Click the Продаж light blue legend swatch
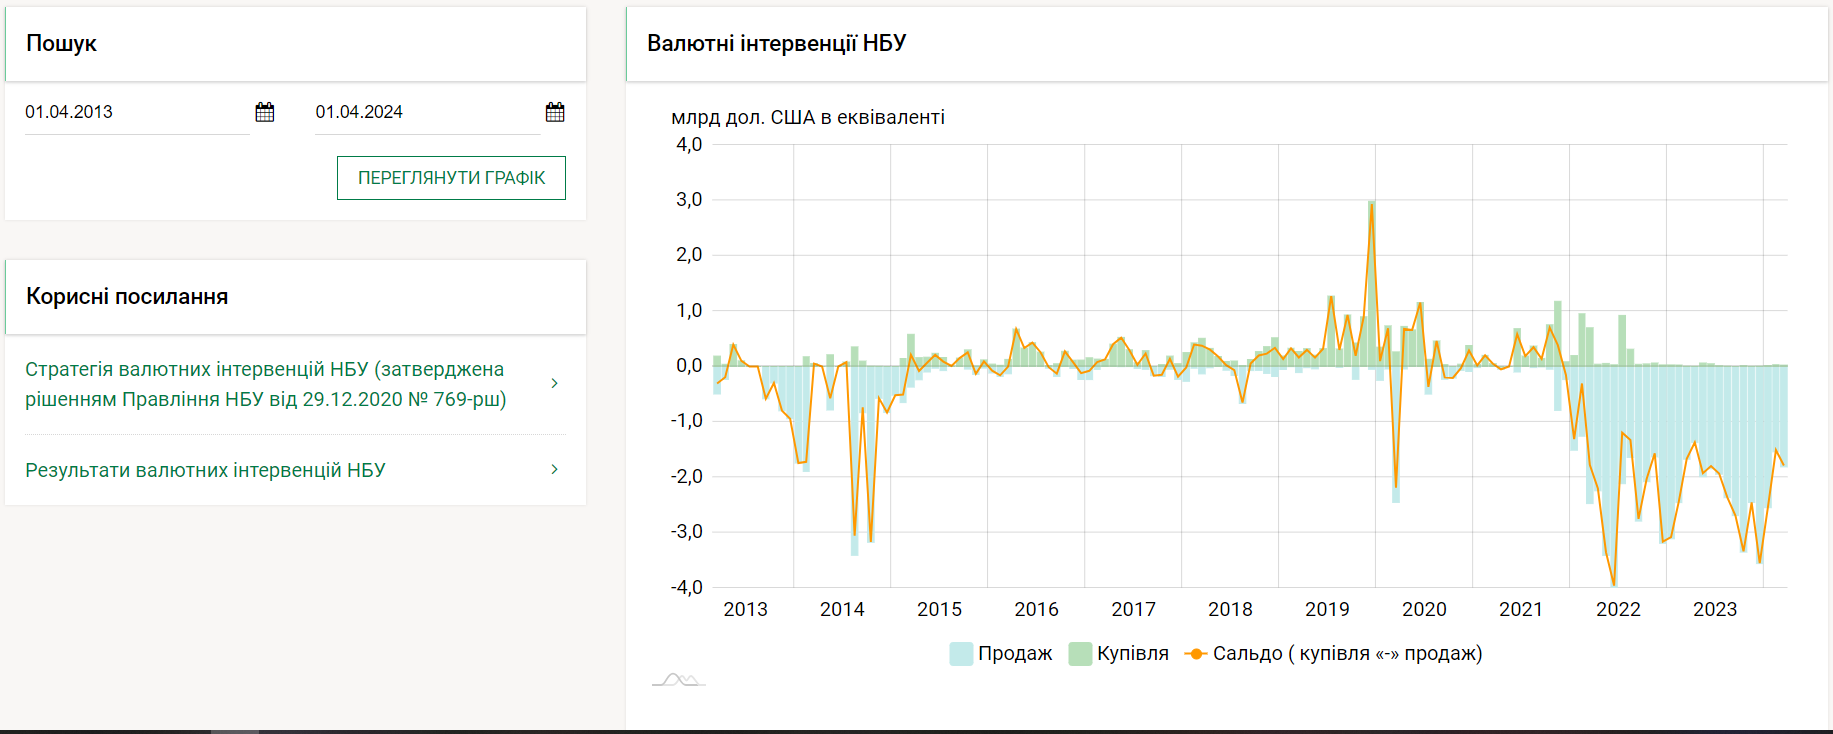The height and width of the screenshot is (734, 1833). [x=961, y=654]
